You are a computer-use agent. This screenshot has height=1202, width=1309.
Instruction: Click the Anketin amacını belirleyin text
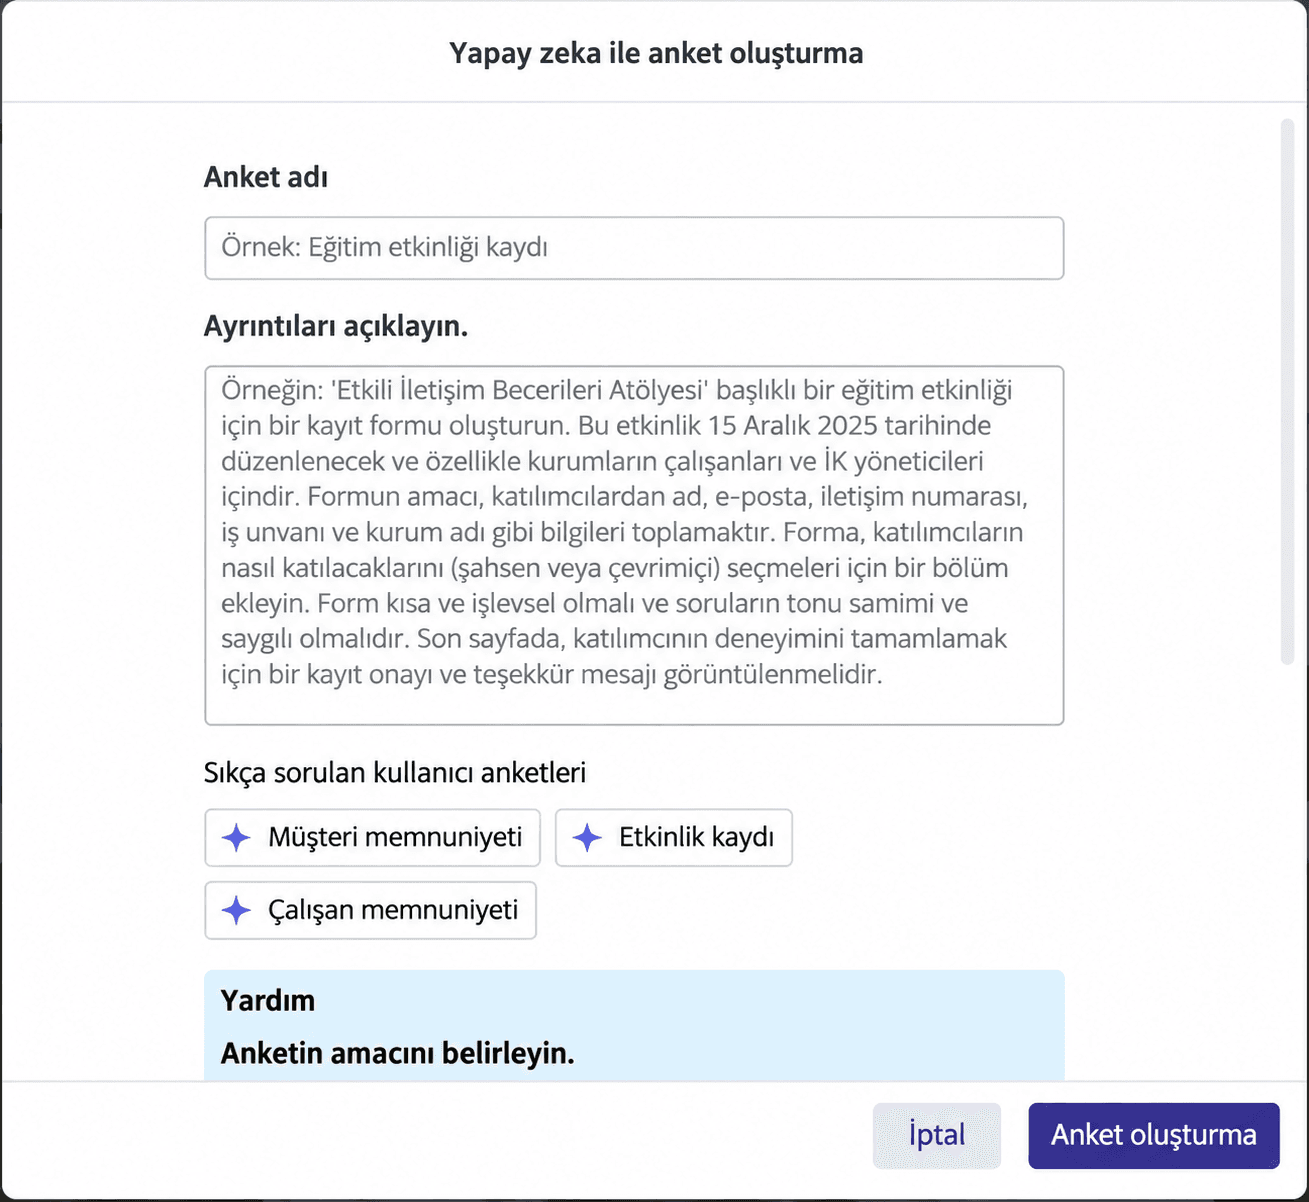398,1054
